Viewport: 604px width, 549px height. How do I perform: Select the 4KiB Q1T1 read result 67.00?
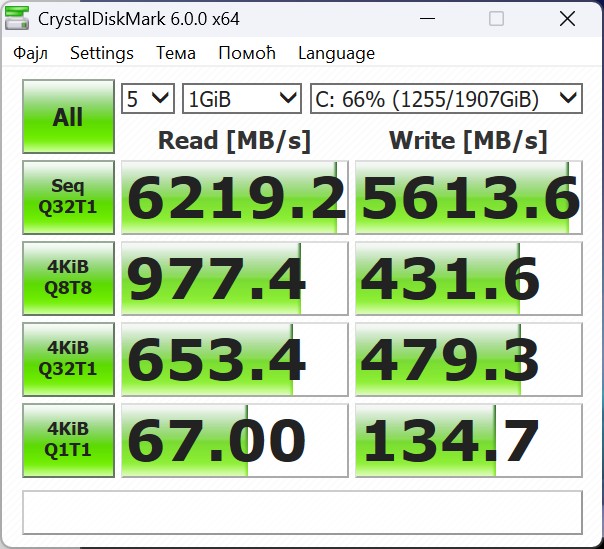(235, 440)
